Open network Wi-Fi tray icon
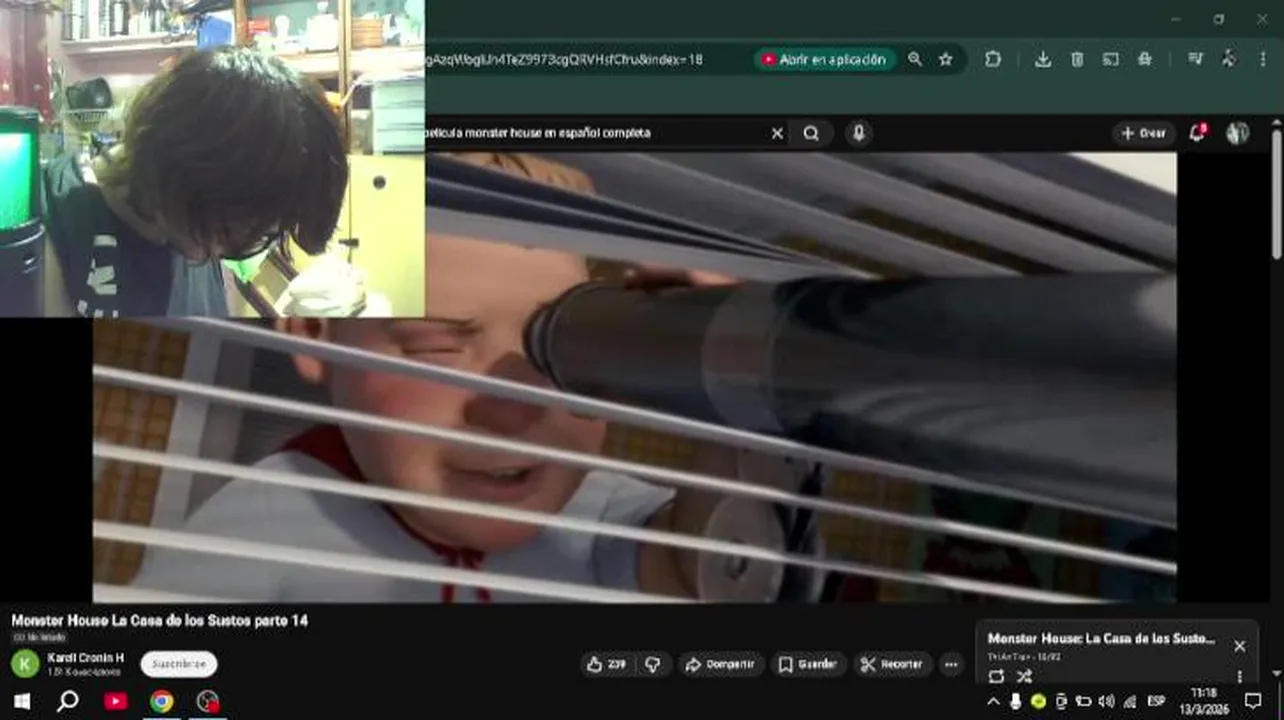This screenshot has height=720, width=1284. click(1130, 701)
